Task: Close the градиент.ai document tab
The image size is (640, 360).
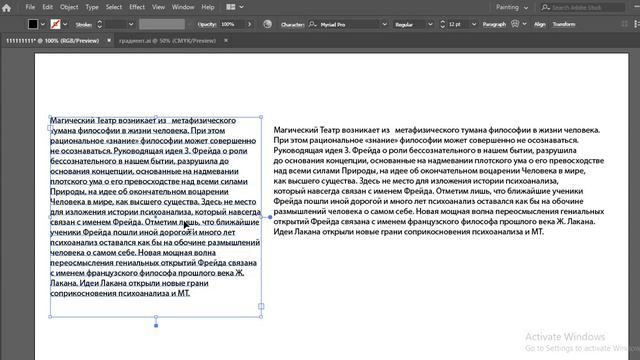Action: pos(226,40)
